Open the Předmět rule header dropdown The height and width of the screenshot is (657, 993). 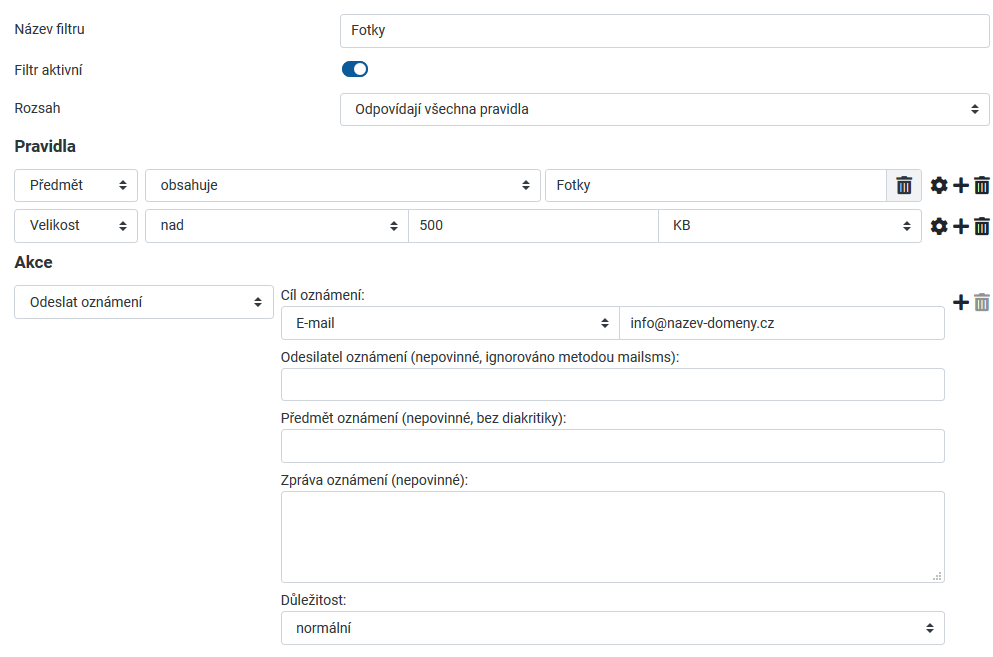76,185
